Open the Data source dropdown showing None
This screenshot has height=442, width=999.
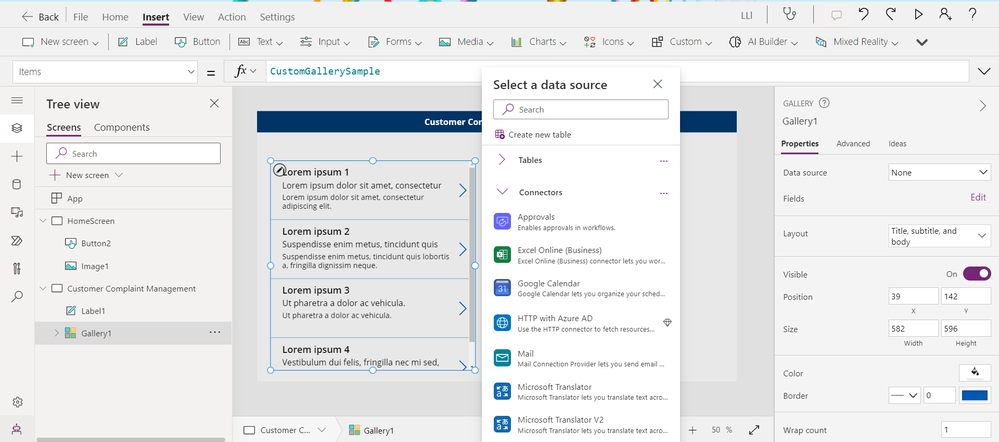coord(939,173)
